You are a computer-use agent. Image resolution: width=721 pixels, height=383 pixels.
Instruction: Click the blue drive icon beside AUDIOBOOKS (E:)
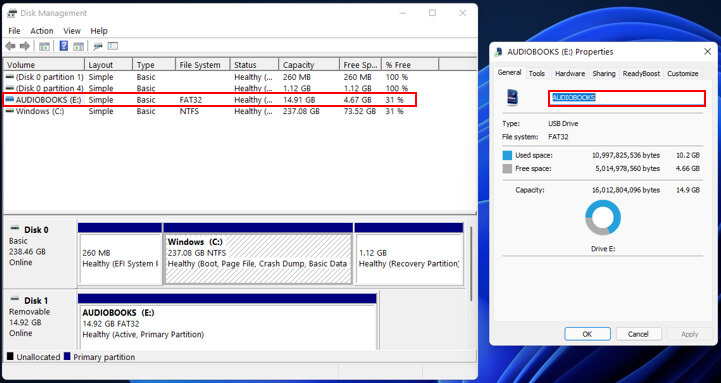pyautogui.click(x=10, y=99)
